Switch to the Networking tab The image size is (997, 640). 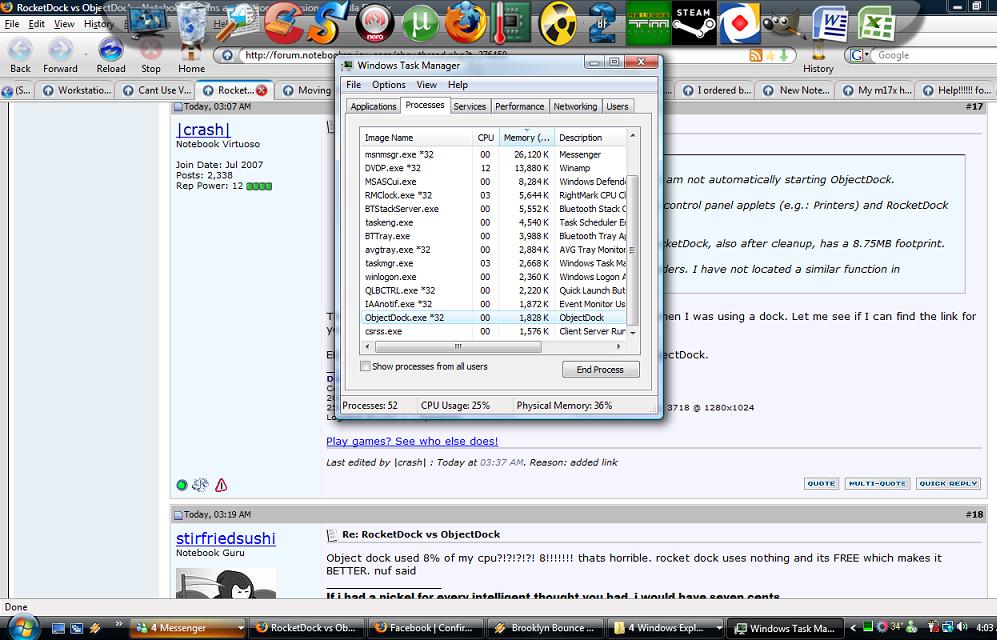click(575, 106)
